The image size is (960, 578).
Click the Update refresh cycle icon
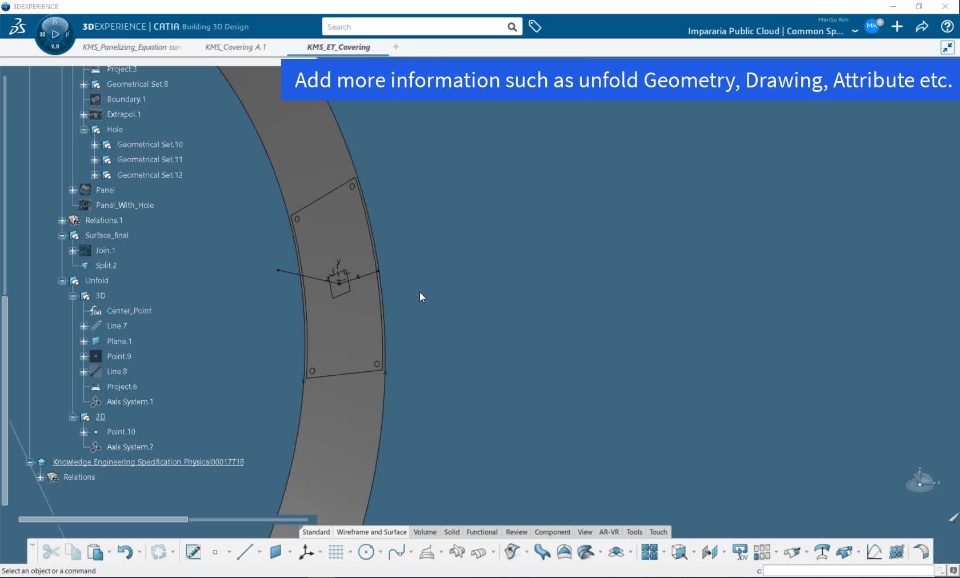159,552
